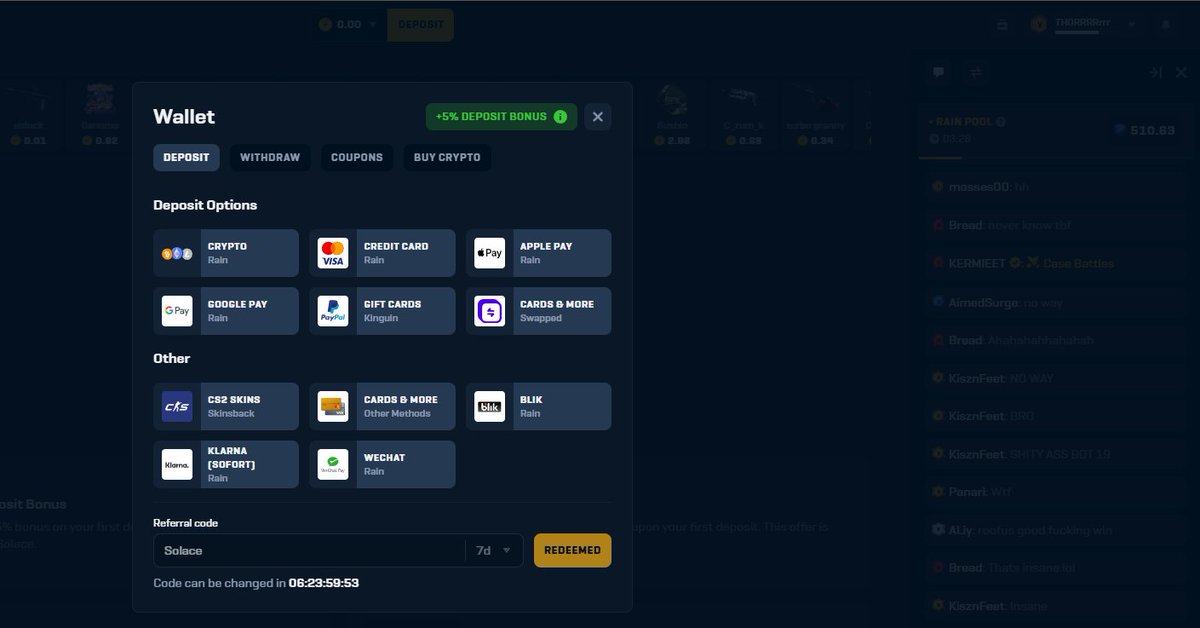Click the Rain Pool help icon
The width and height of the screenshot is (1200, 628).
(x=1001, y=122)
